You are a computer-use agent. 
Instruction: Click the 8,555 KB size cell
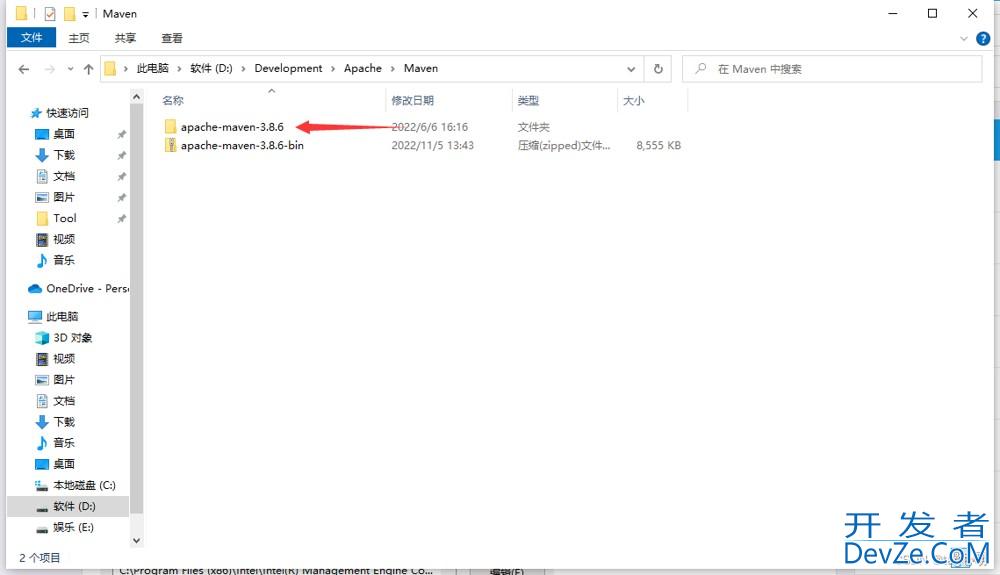tap(658, 145)
